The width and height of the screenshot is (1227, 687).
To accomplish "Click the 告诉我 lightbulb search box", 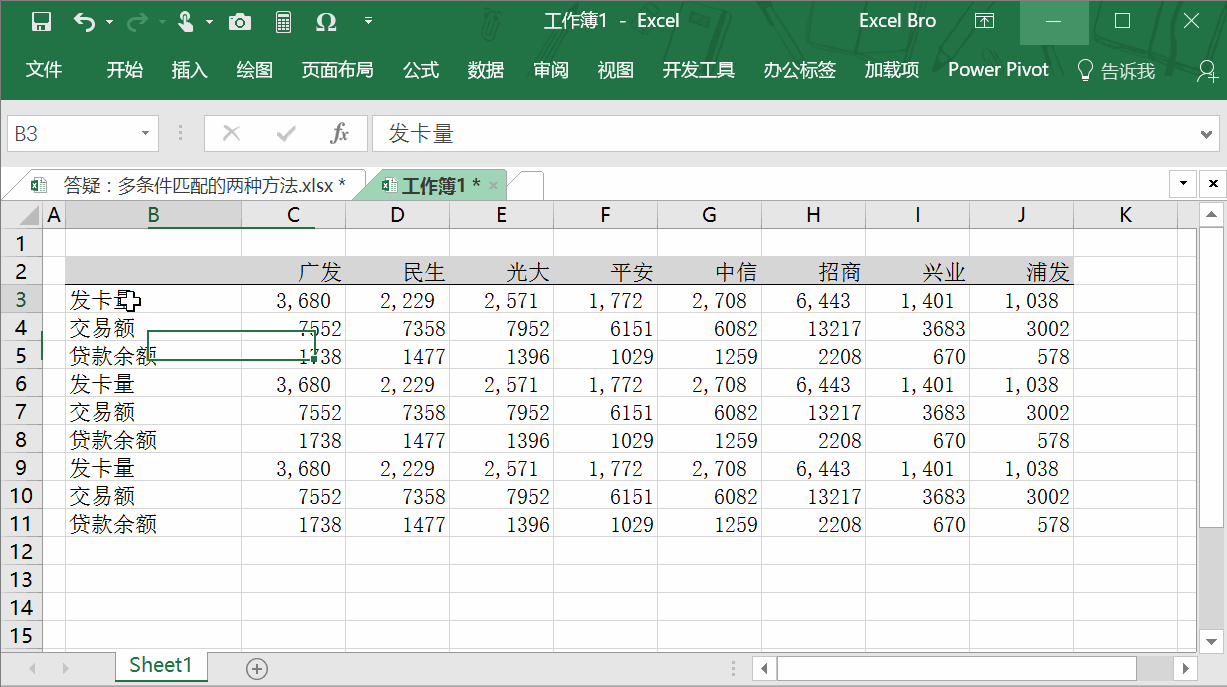I will [x=1116, y=71].
